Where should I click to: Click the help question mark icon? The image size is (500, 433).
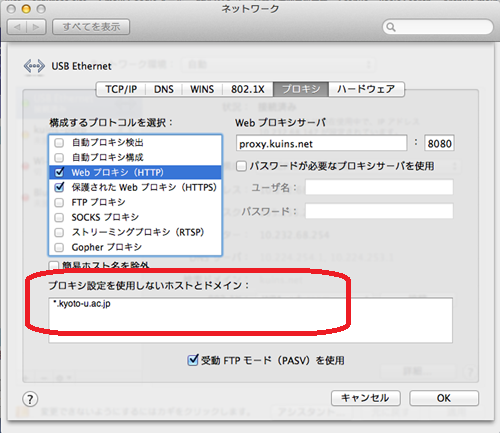(30, 399)
